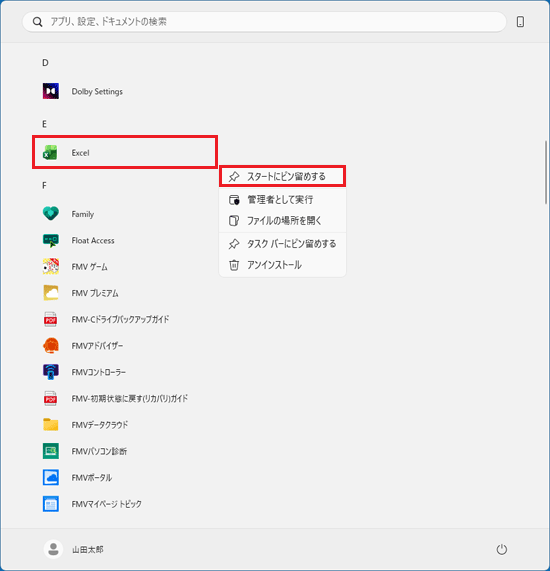This screenshot has height=571, width=550.
Task: Open the FMVアドバイザー icon
Action: tap(51, 346)
